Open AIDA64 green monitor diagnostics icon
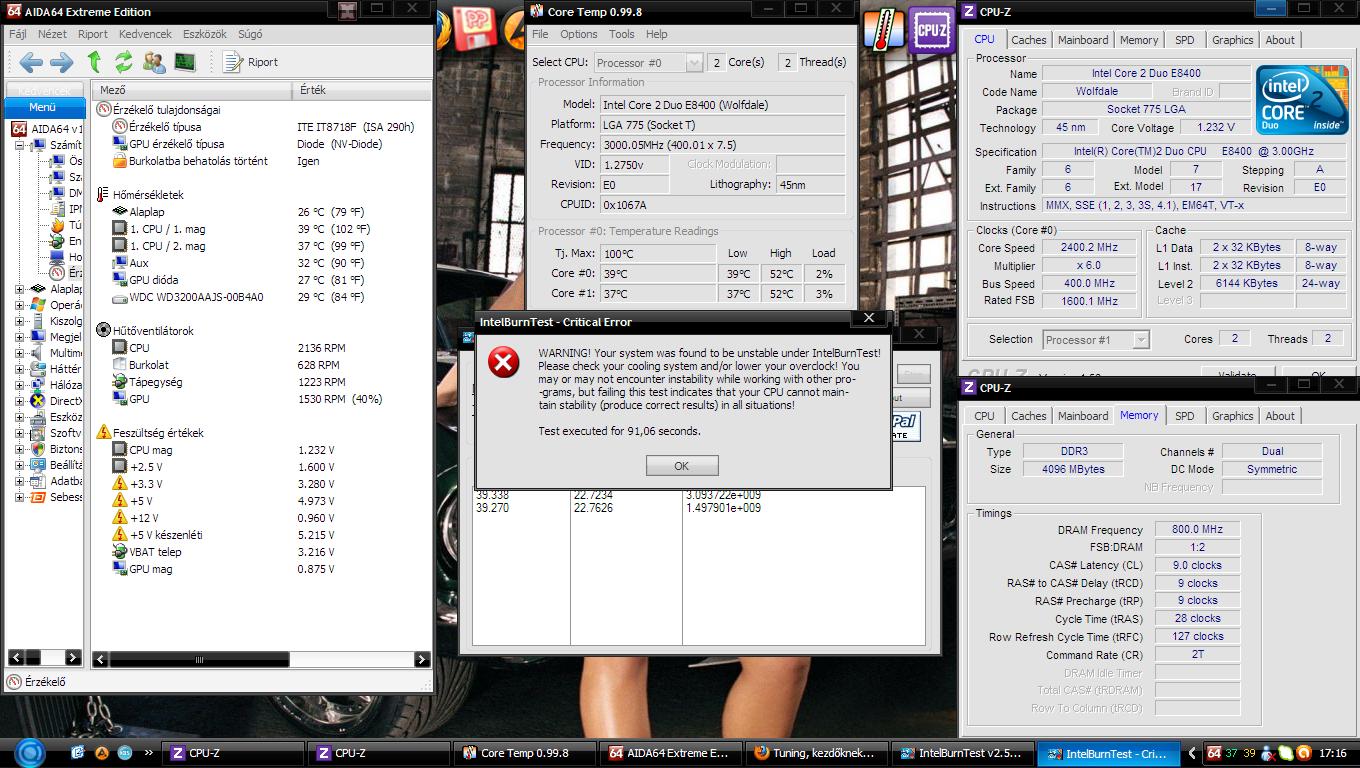This screenshot has height=768, width=1360. click(185, 62)
